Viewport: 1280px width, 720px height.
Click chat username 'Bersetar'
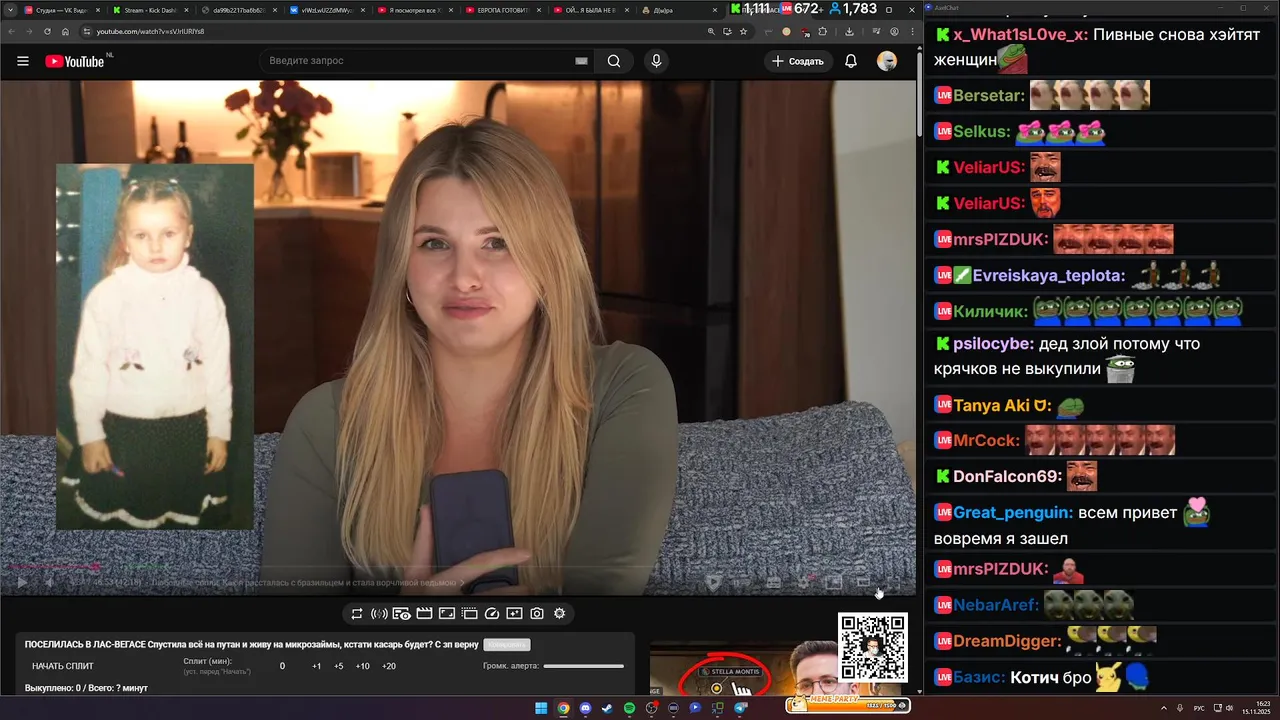[988, 96]
